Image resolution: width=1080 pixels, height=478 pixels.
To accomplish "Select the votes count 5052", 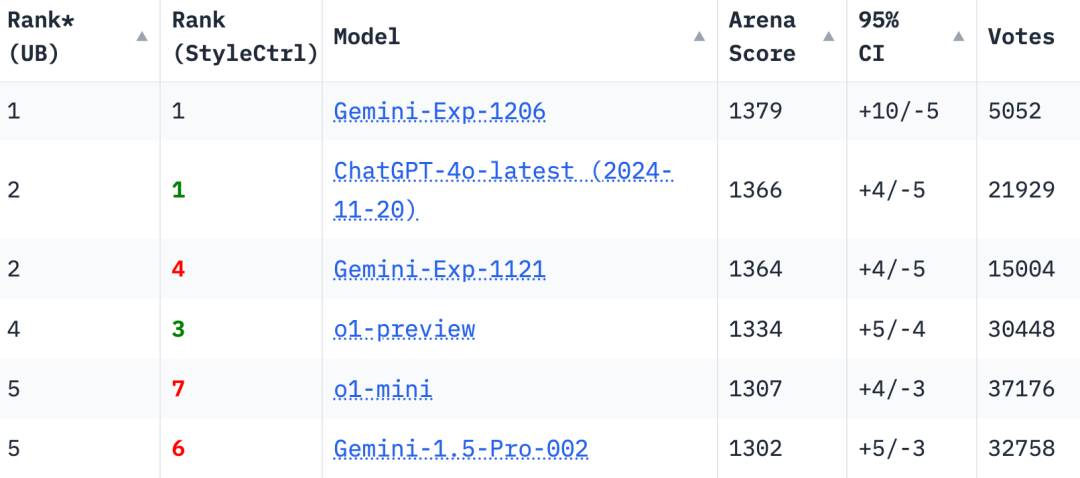I will pos(1015,111).
